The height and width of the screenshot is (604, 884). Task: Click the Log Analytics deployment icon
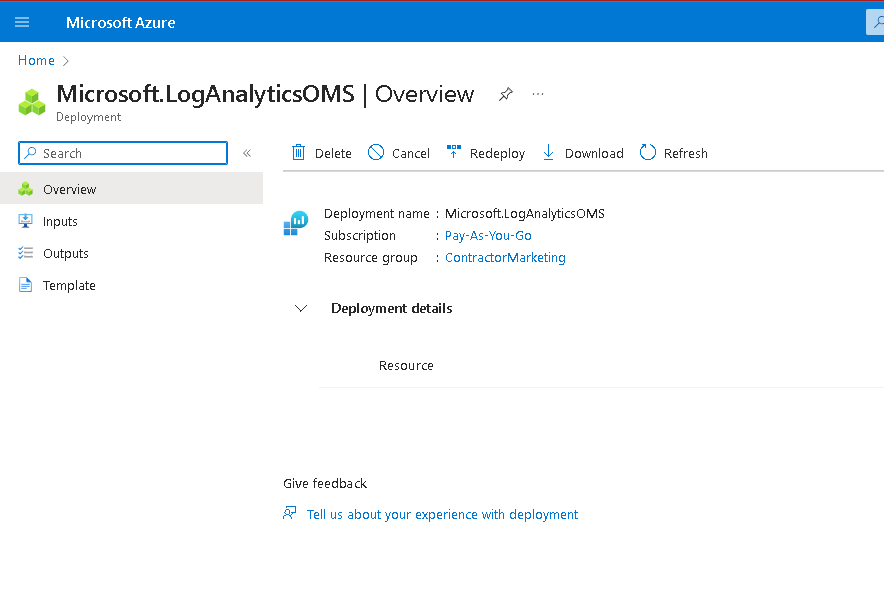click(296, 223)
